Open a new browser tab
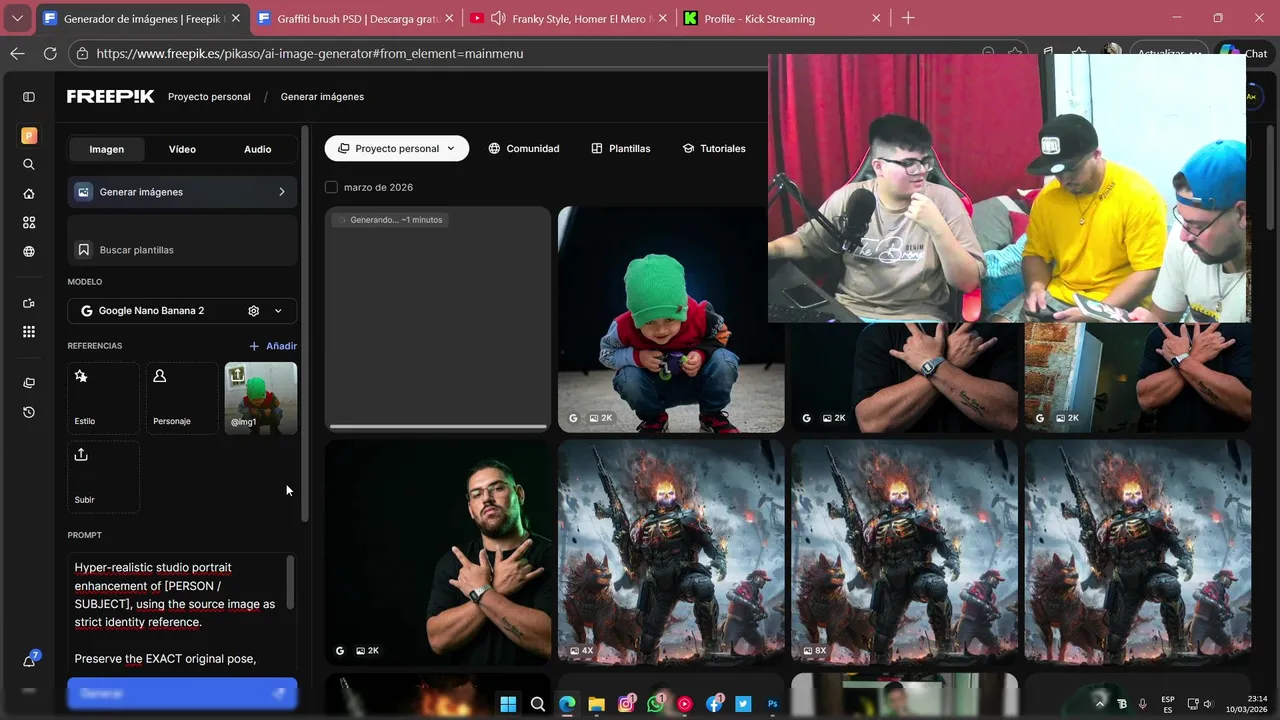The image size is (1280, 720). point(908,18)
